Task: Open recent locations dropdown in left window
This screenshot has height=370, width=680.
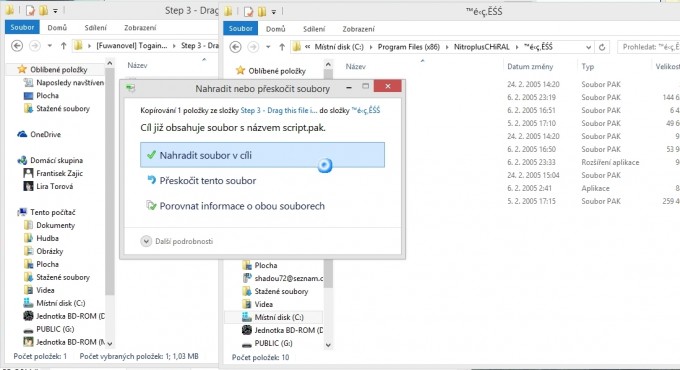Action: [49, 46]
